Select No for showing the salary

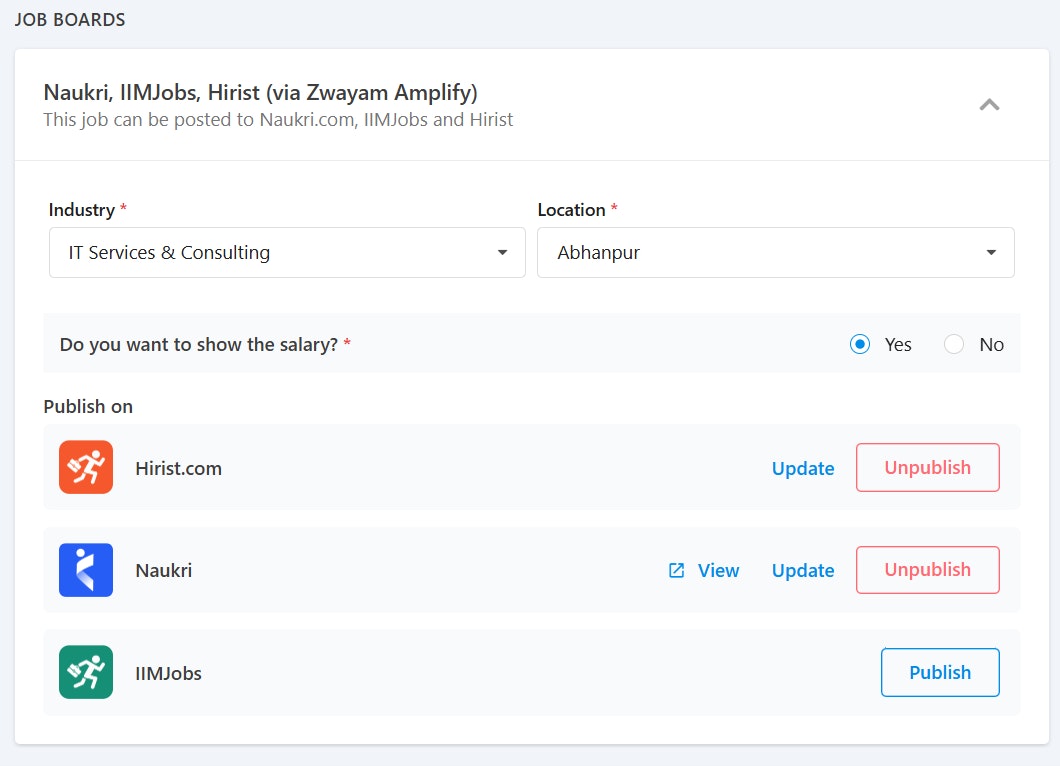tap(954, 344)
